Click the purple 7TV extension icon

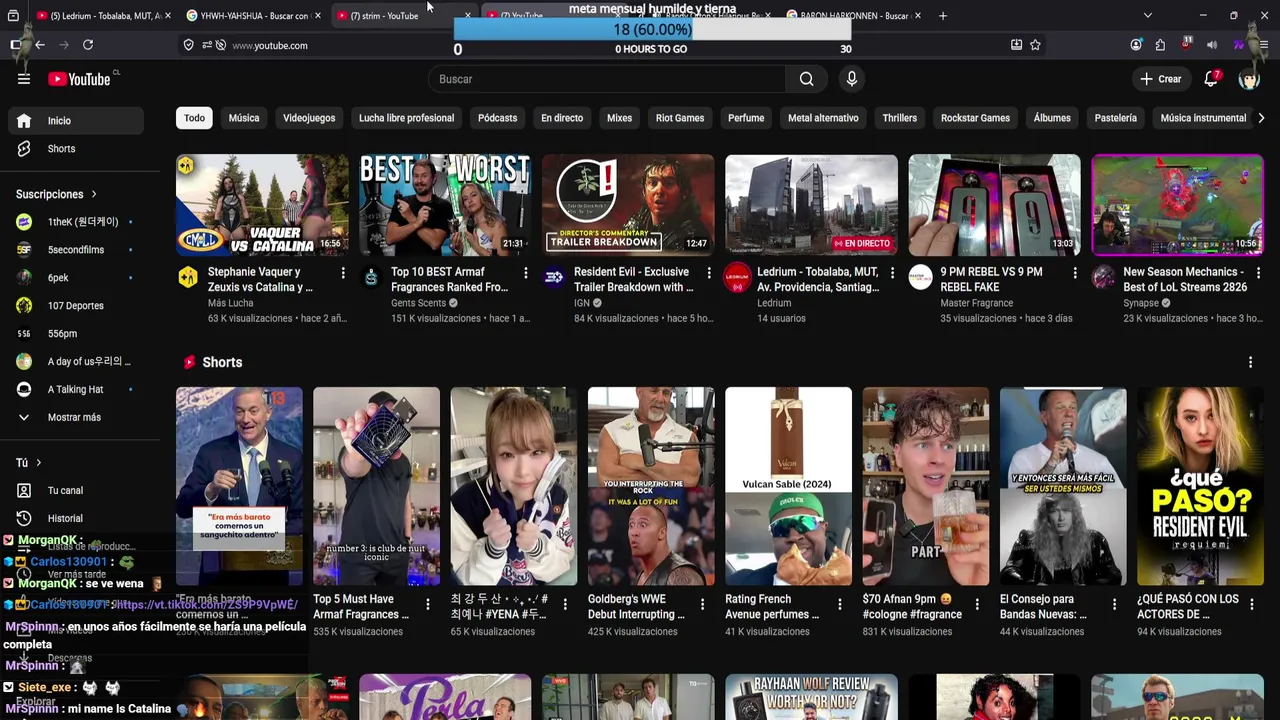1239,45
